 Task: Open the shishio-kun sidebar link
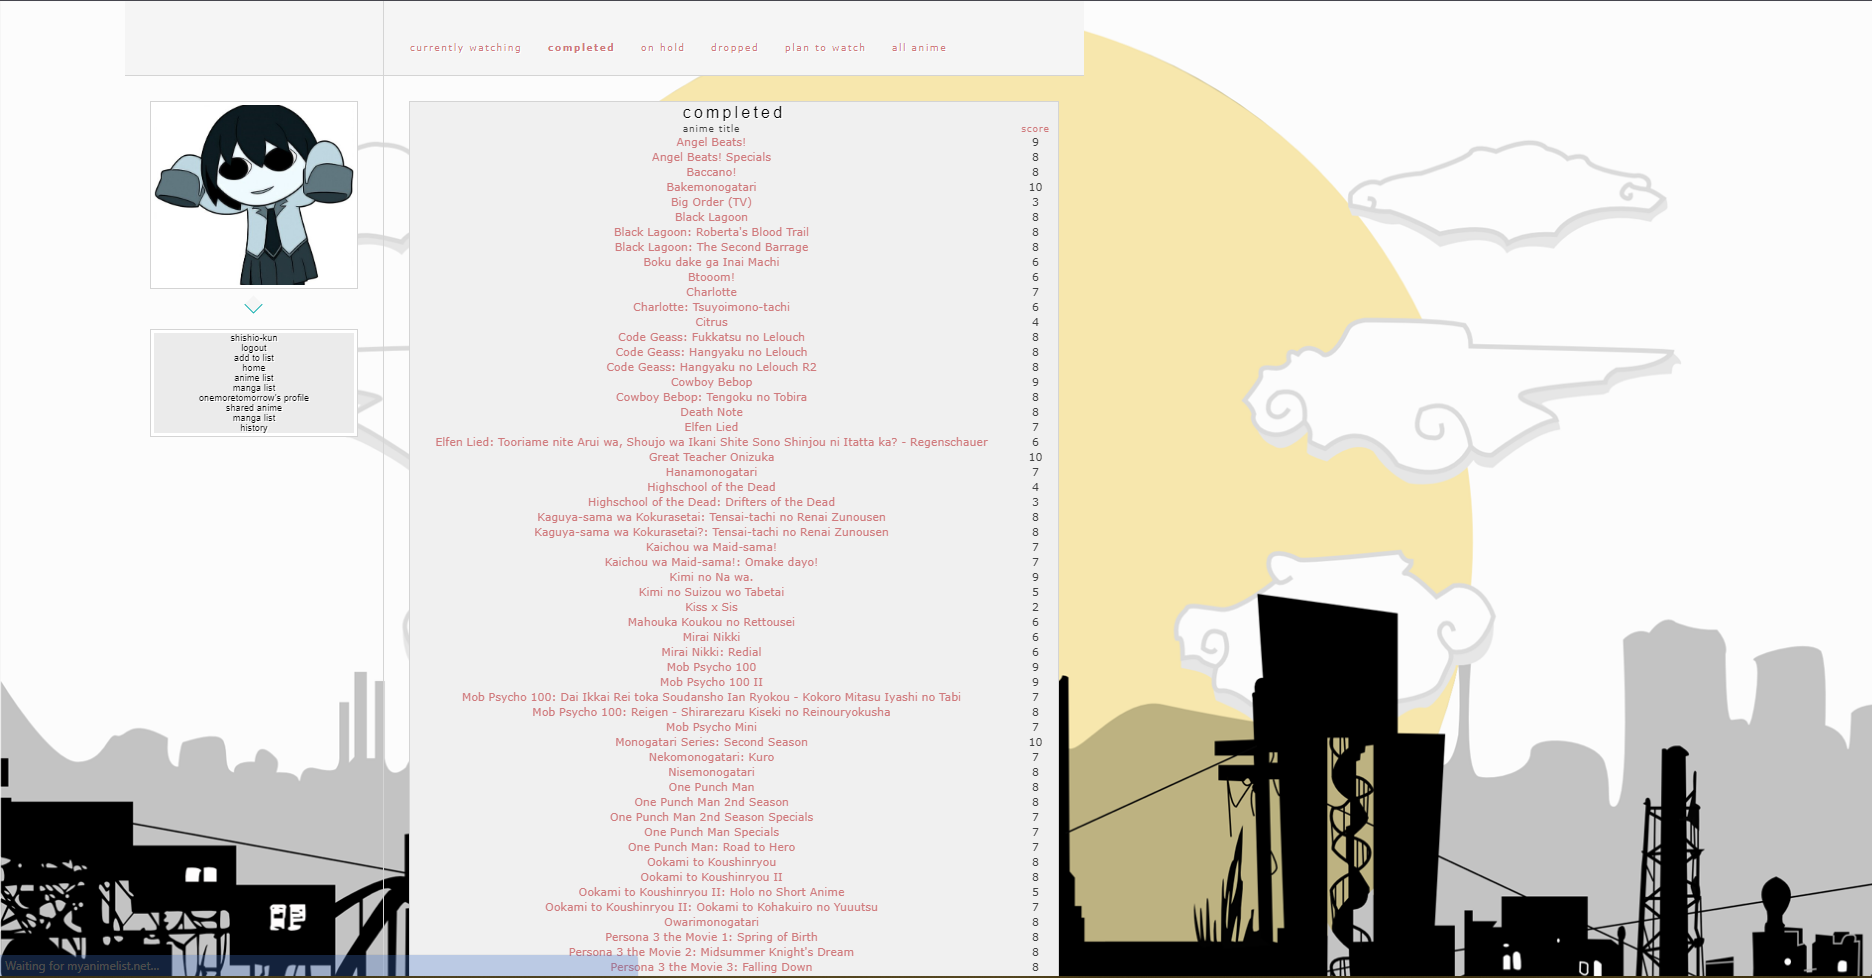point(254,338)
